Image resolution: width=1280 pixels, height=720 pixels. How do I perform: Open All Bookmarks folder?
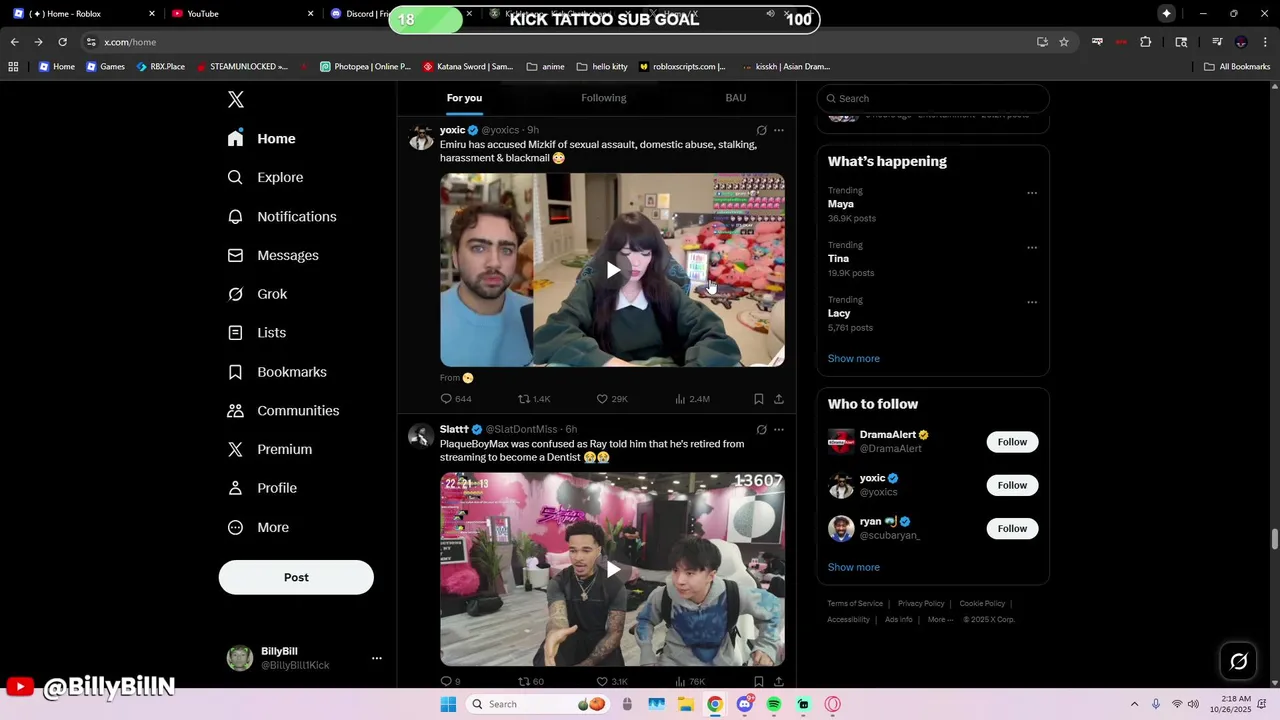[1237, 67]
